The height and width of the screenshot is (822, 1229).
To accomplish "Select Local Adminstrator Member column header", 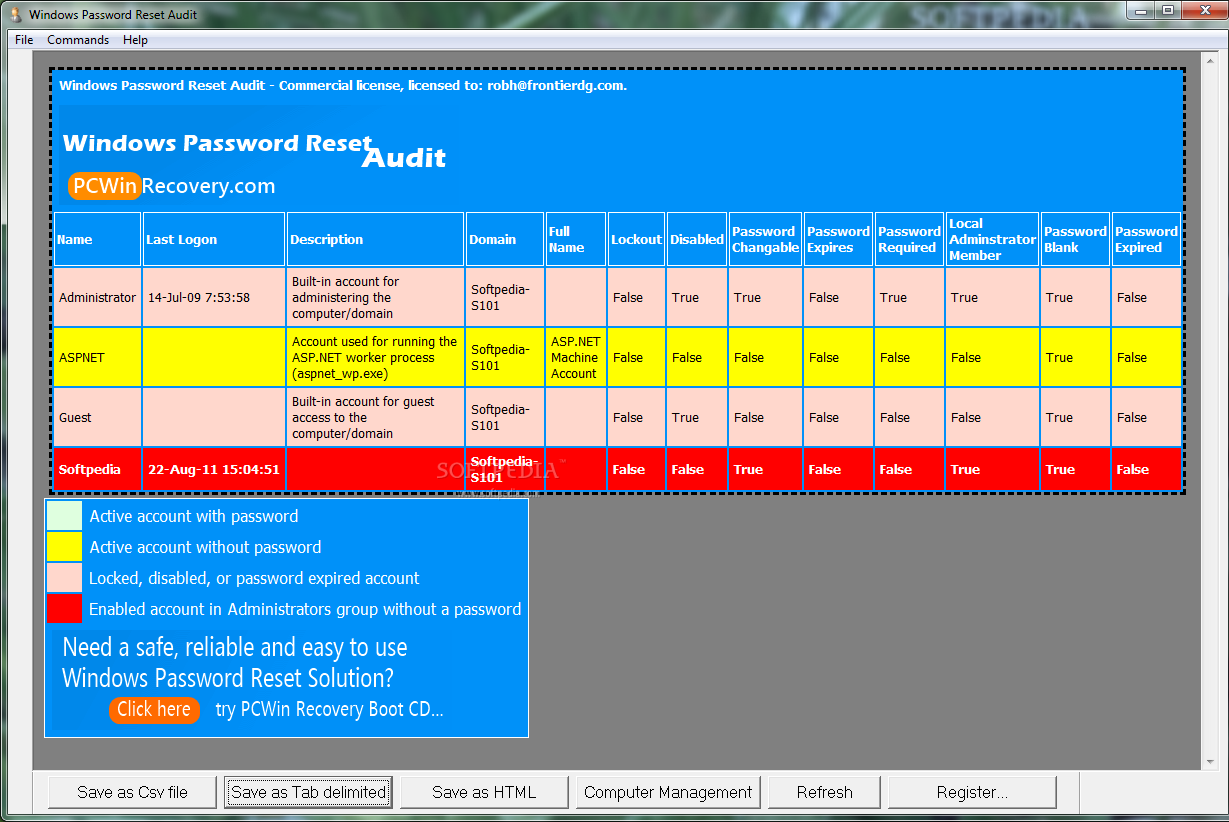I will [x=993, y=239].
